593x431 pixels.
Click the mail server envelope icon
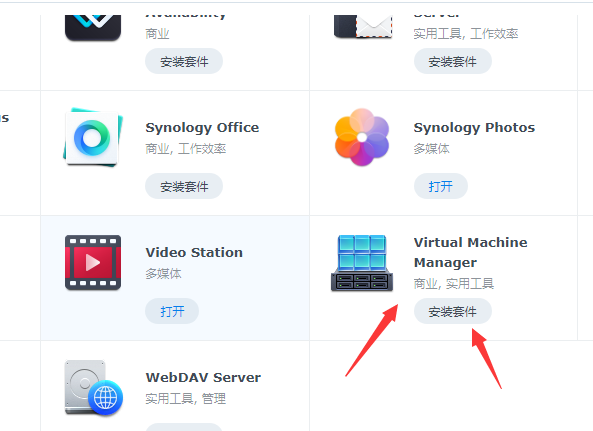click(x=363, y=27)
